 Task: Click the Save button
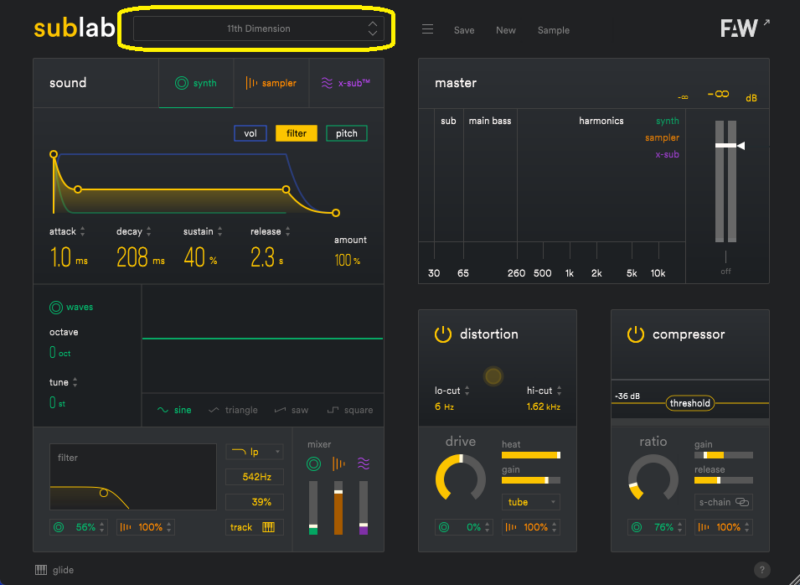[464, 30]
